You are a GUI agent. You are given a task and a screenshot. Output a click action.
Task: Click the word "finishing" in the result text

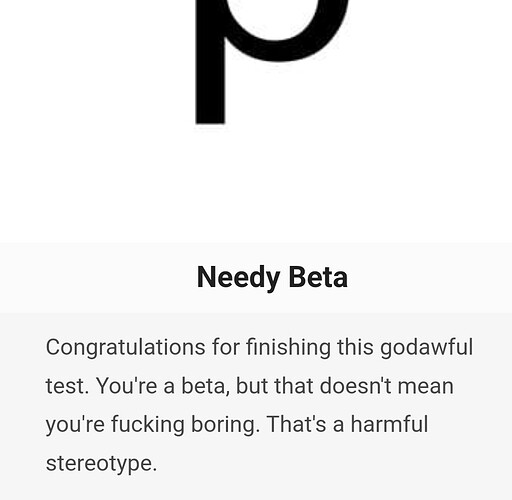click(288, 348)
